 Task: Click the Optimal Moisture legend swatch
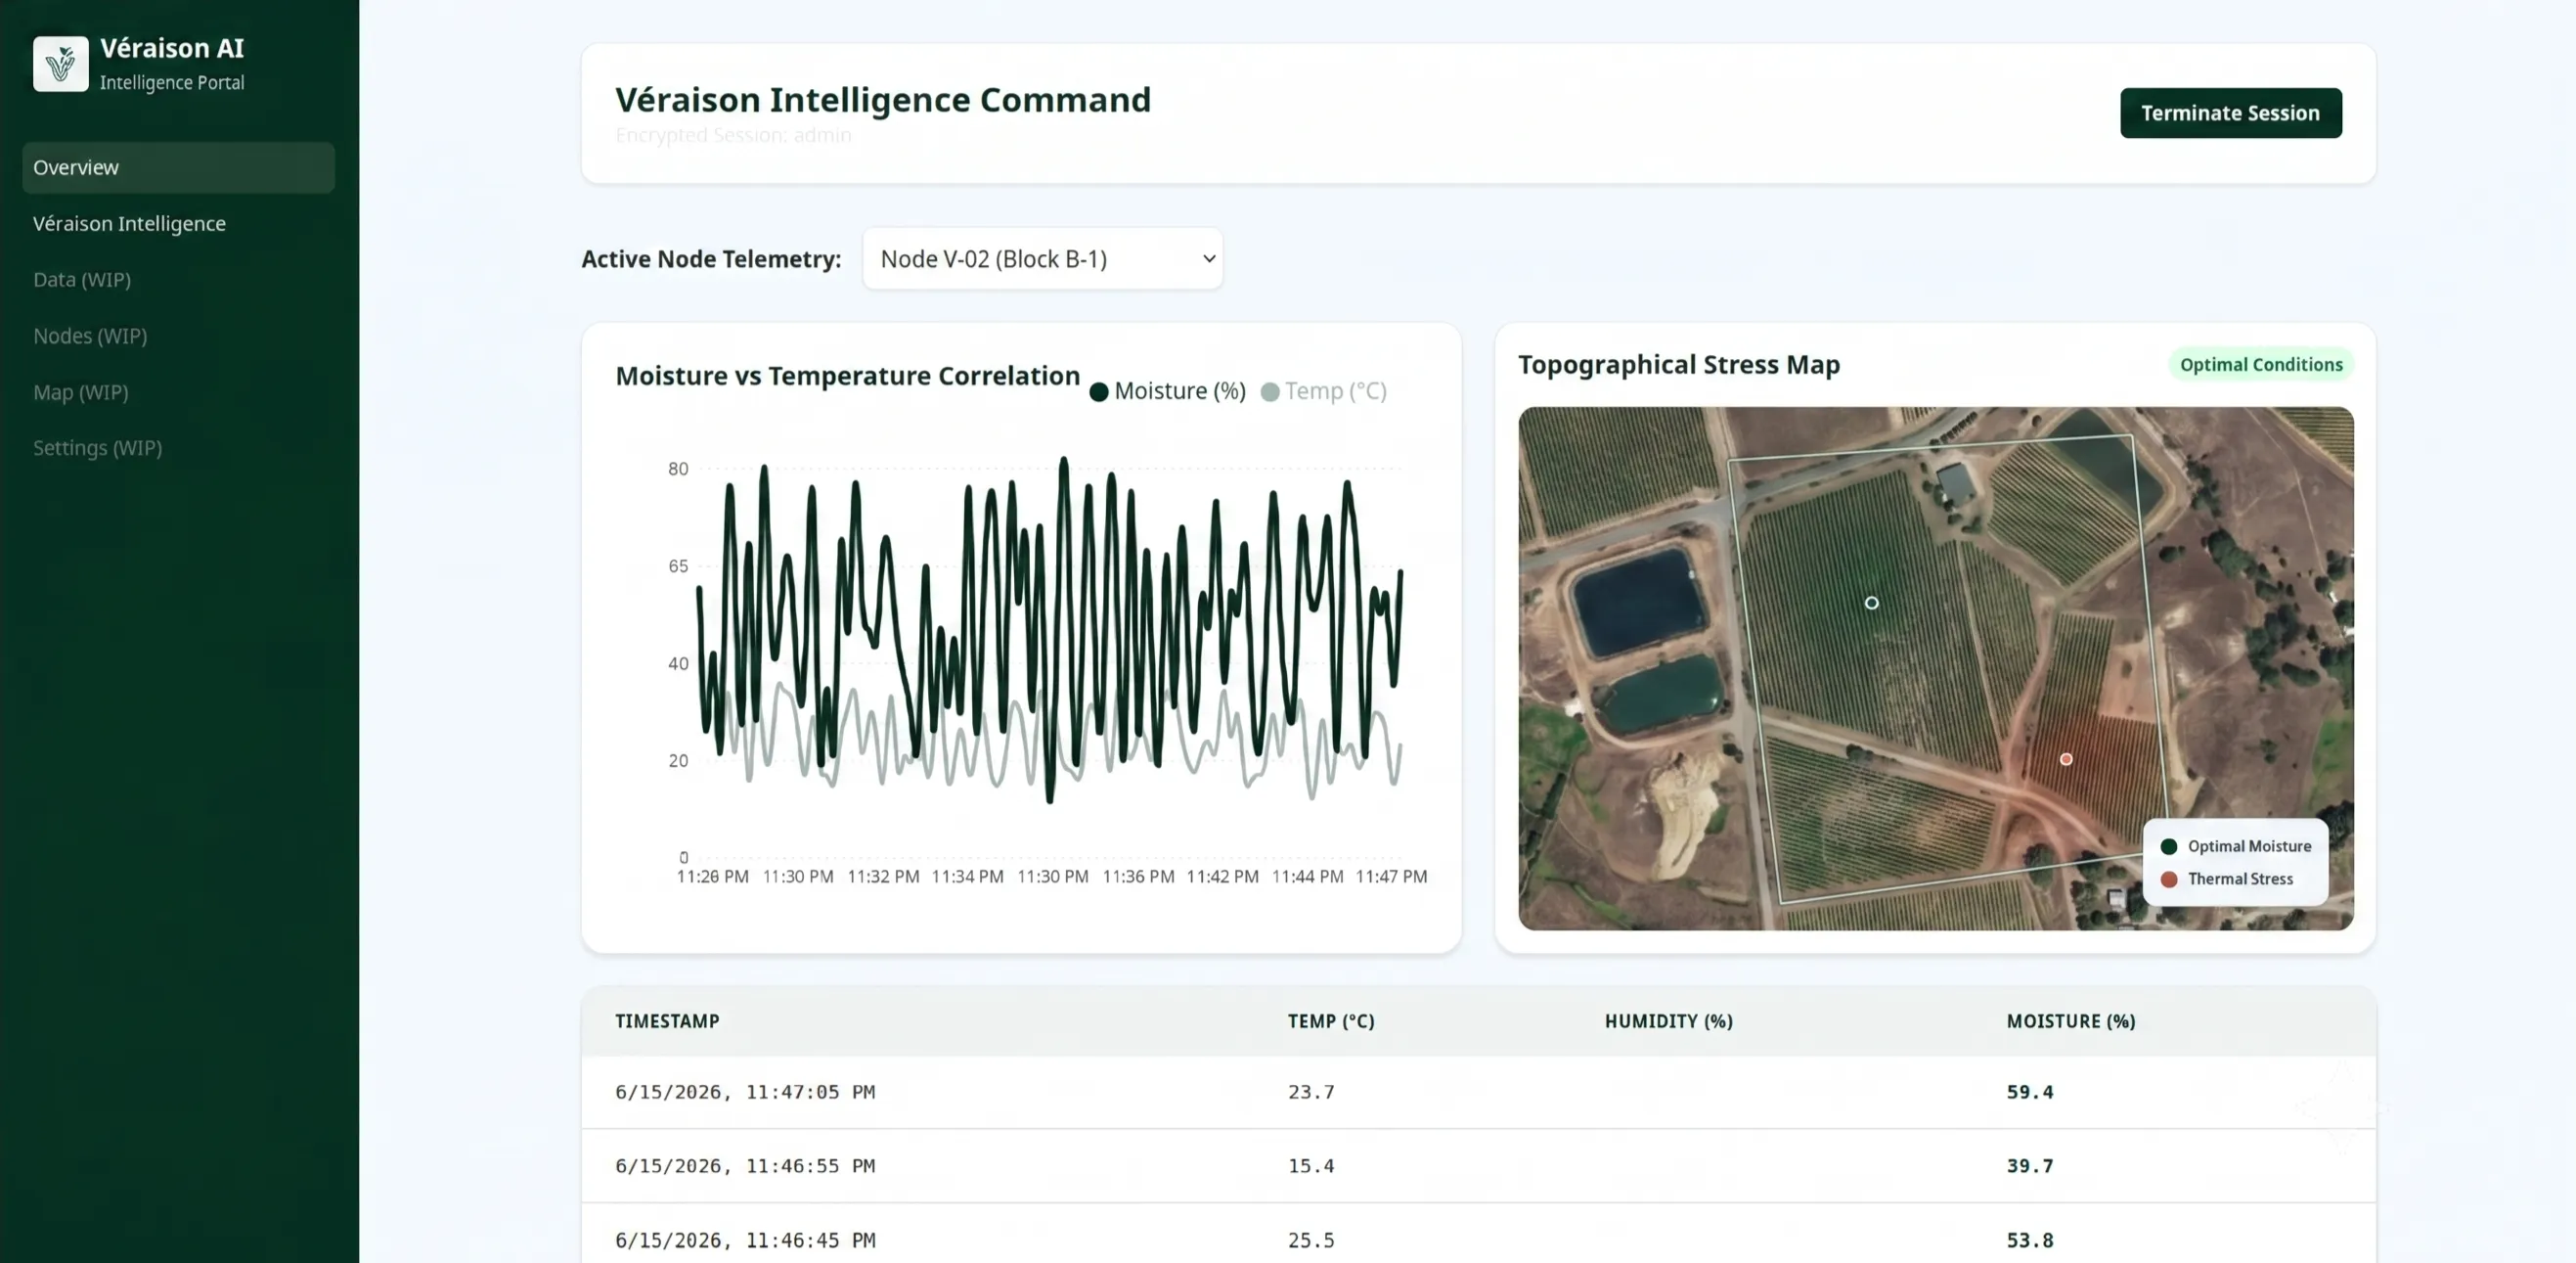pos(2169,847)
